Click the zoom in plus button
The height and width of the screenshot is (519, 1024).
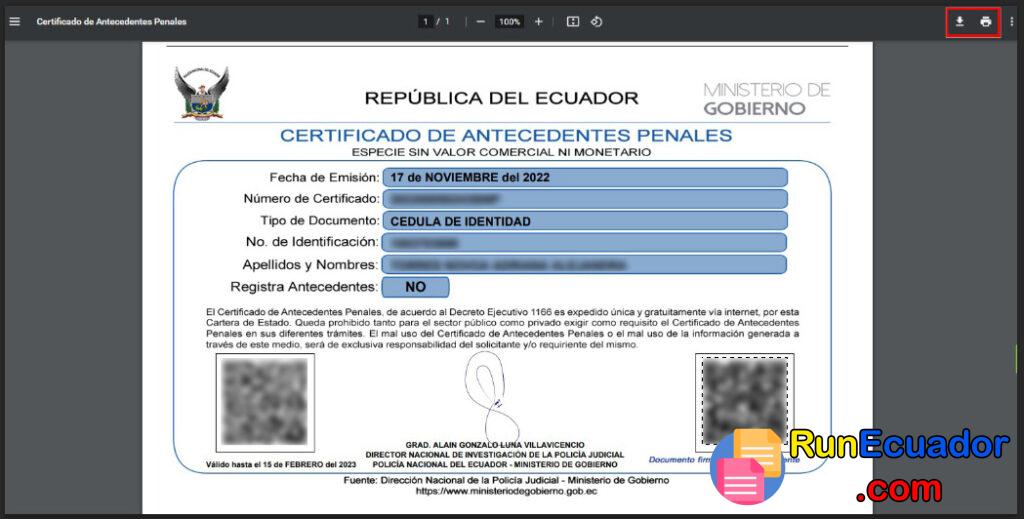pos(538,22)
